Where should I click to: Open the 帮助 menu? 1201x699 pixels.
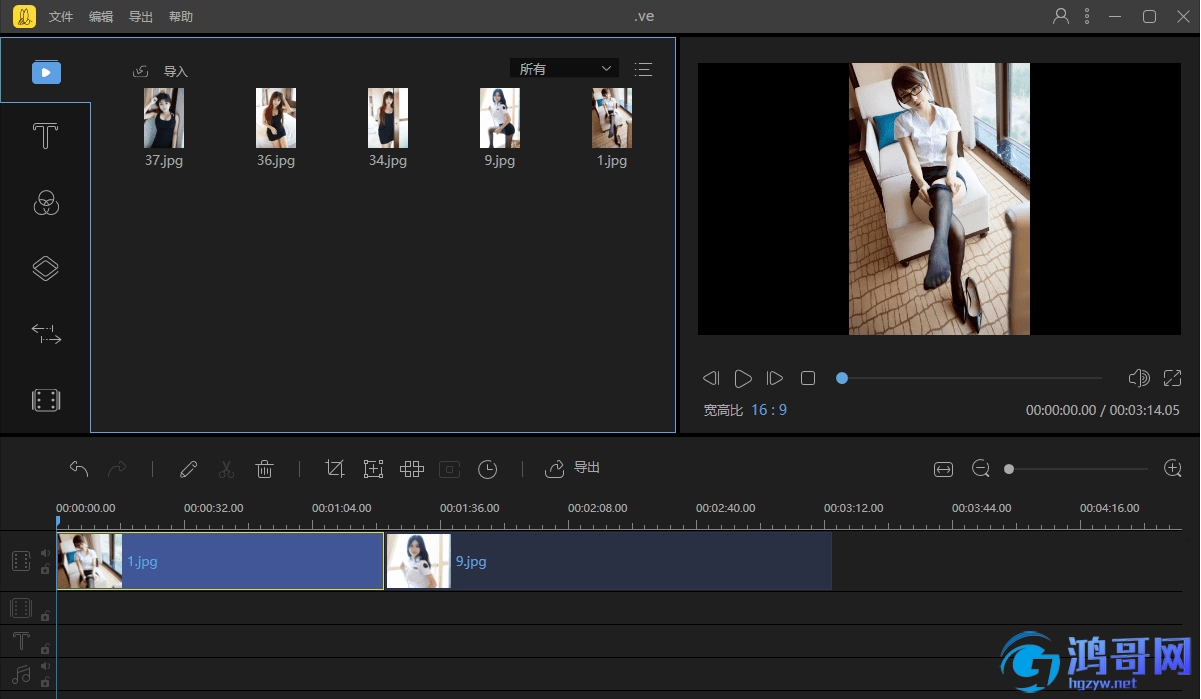click(181, 17)
